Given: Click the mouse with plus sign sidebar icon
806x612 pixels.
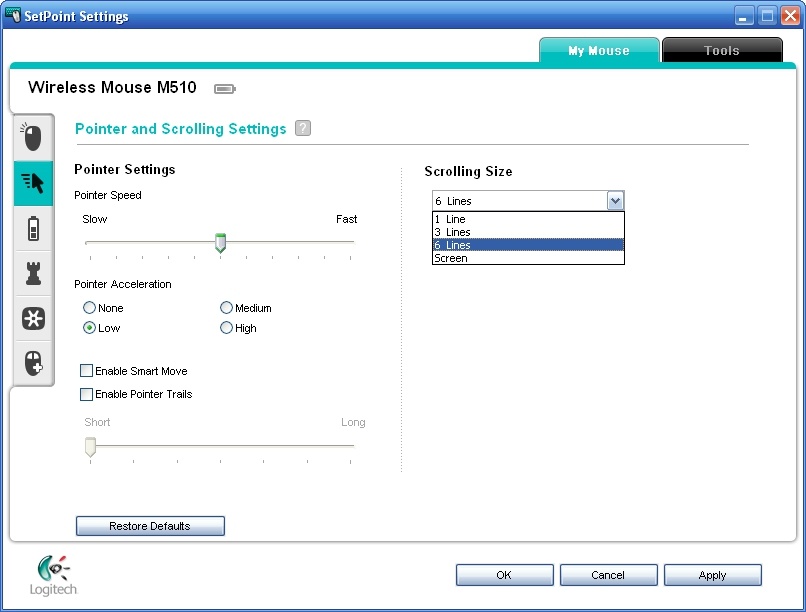Looking at the screenshot, I should coord(33,363).
